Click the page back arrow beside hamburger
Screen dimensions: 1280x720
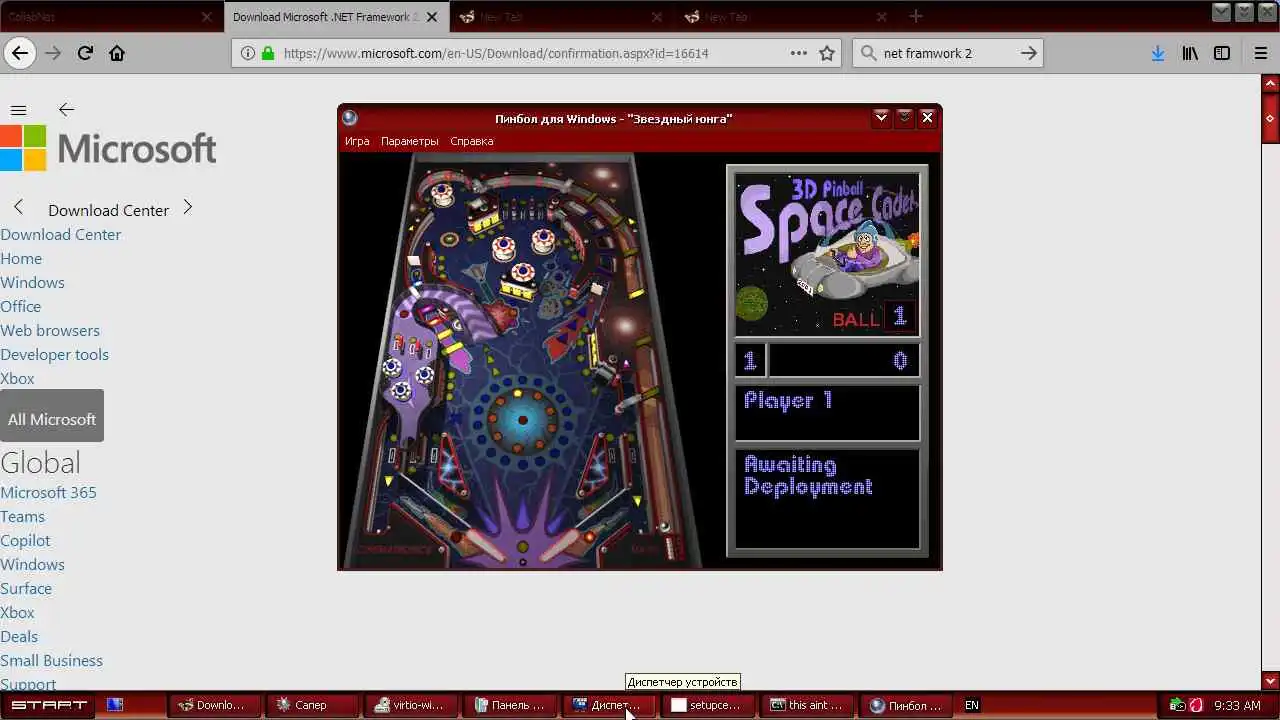[66, 110]
